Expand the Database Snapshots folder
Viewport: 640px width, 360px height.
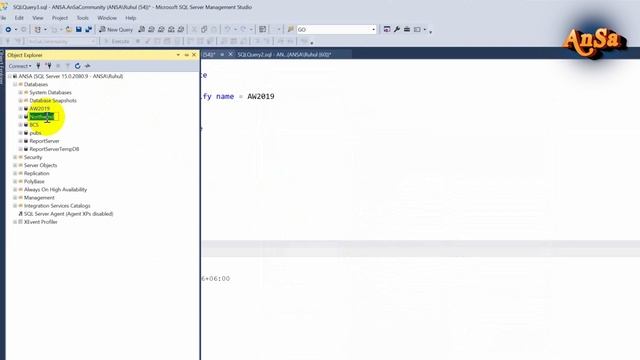pyautogui.click(x=20, y=100)
